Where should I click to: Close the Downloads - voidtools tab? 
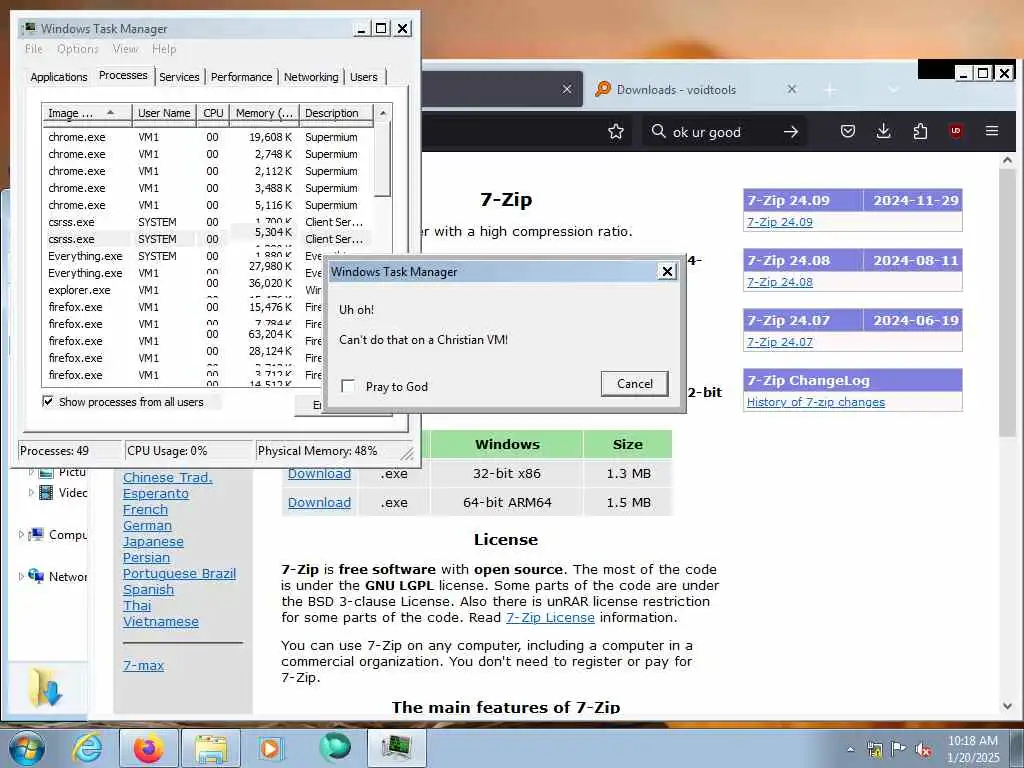(x=792, y=89)
